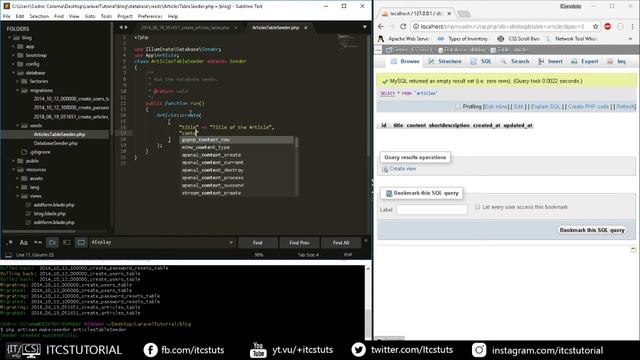Viewport: 640px width, 360px height.
Task: Open phpMyAdmin Insert tab
Action: (551, 61)
